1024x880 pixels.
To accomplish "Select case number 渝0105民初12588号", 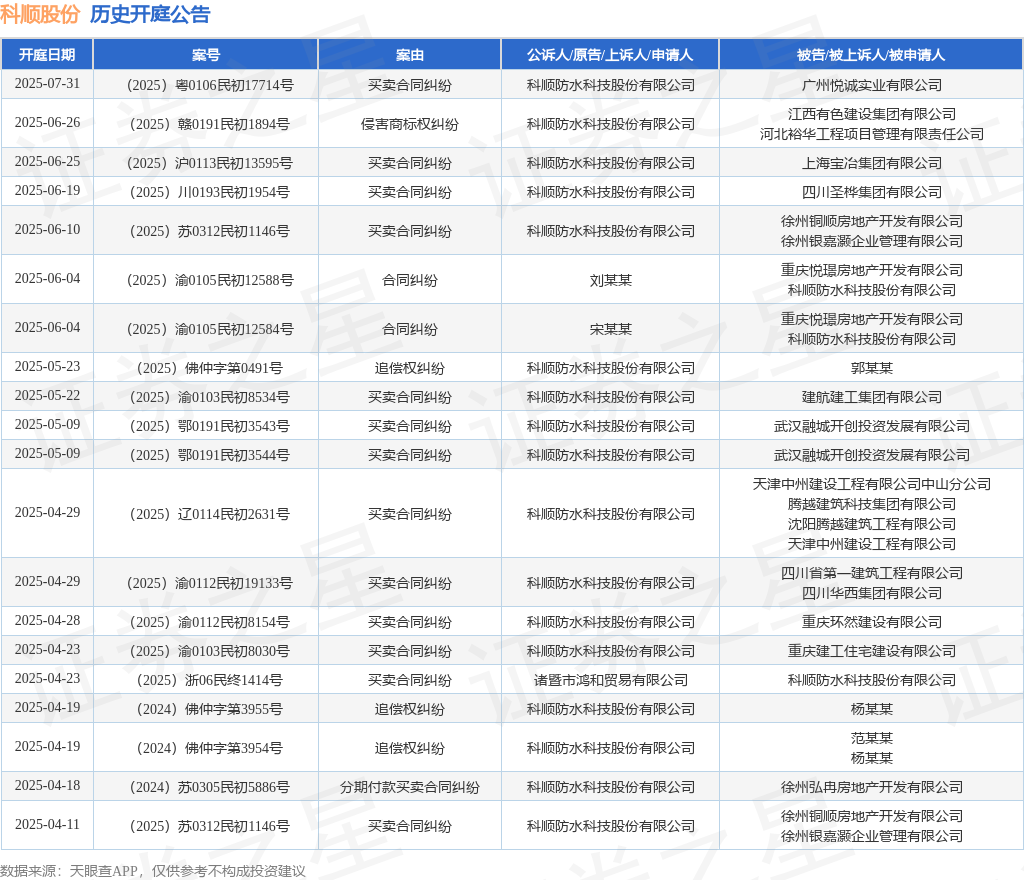I will tap(210, 280).
